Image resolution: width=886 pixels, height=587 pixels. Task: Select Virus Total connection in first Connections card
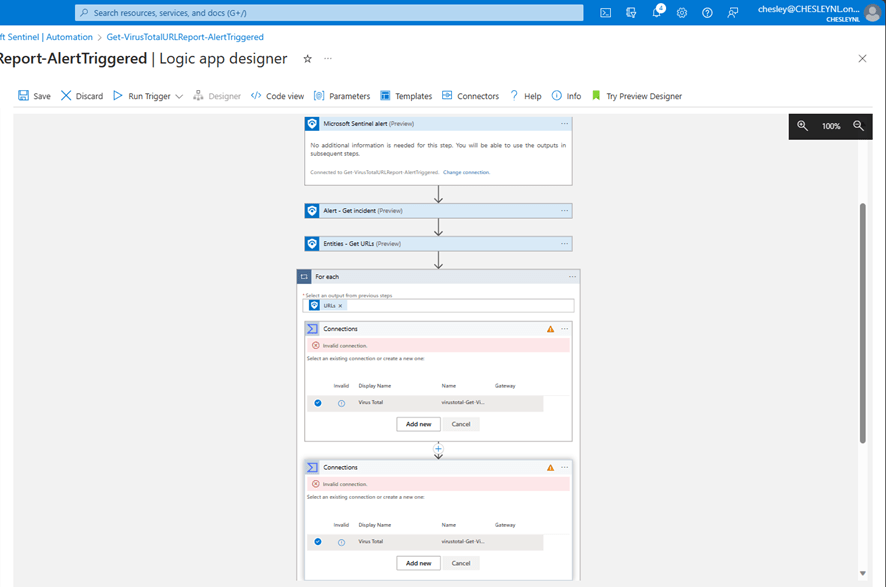(371, 403)
